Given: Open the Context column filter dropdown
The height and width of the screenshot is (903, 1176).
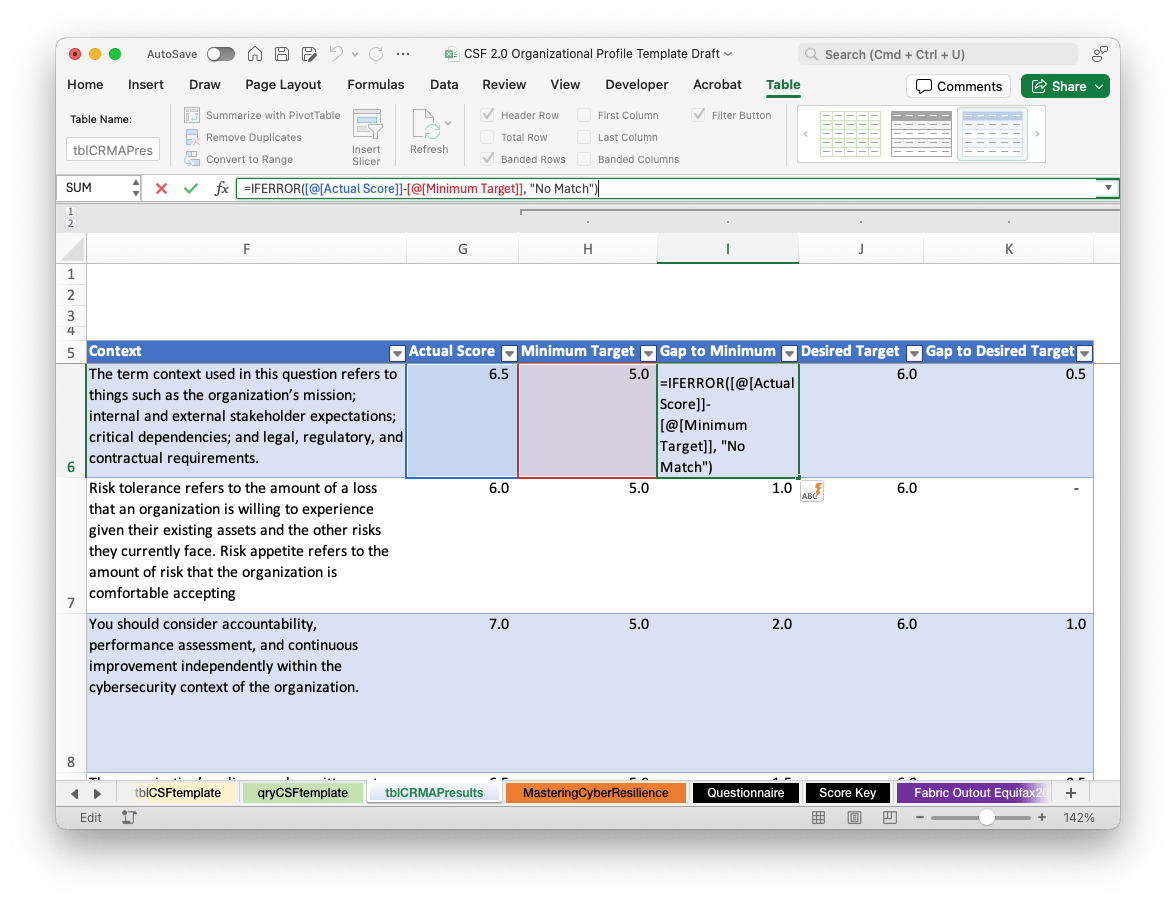Looking at the screenshot, I should [398, 352].
